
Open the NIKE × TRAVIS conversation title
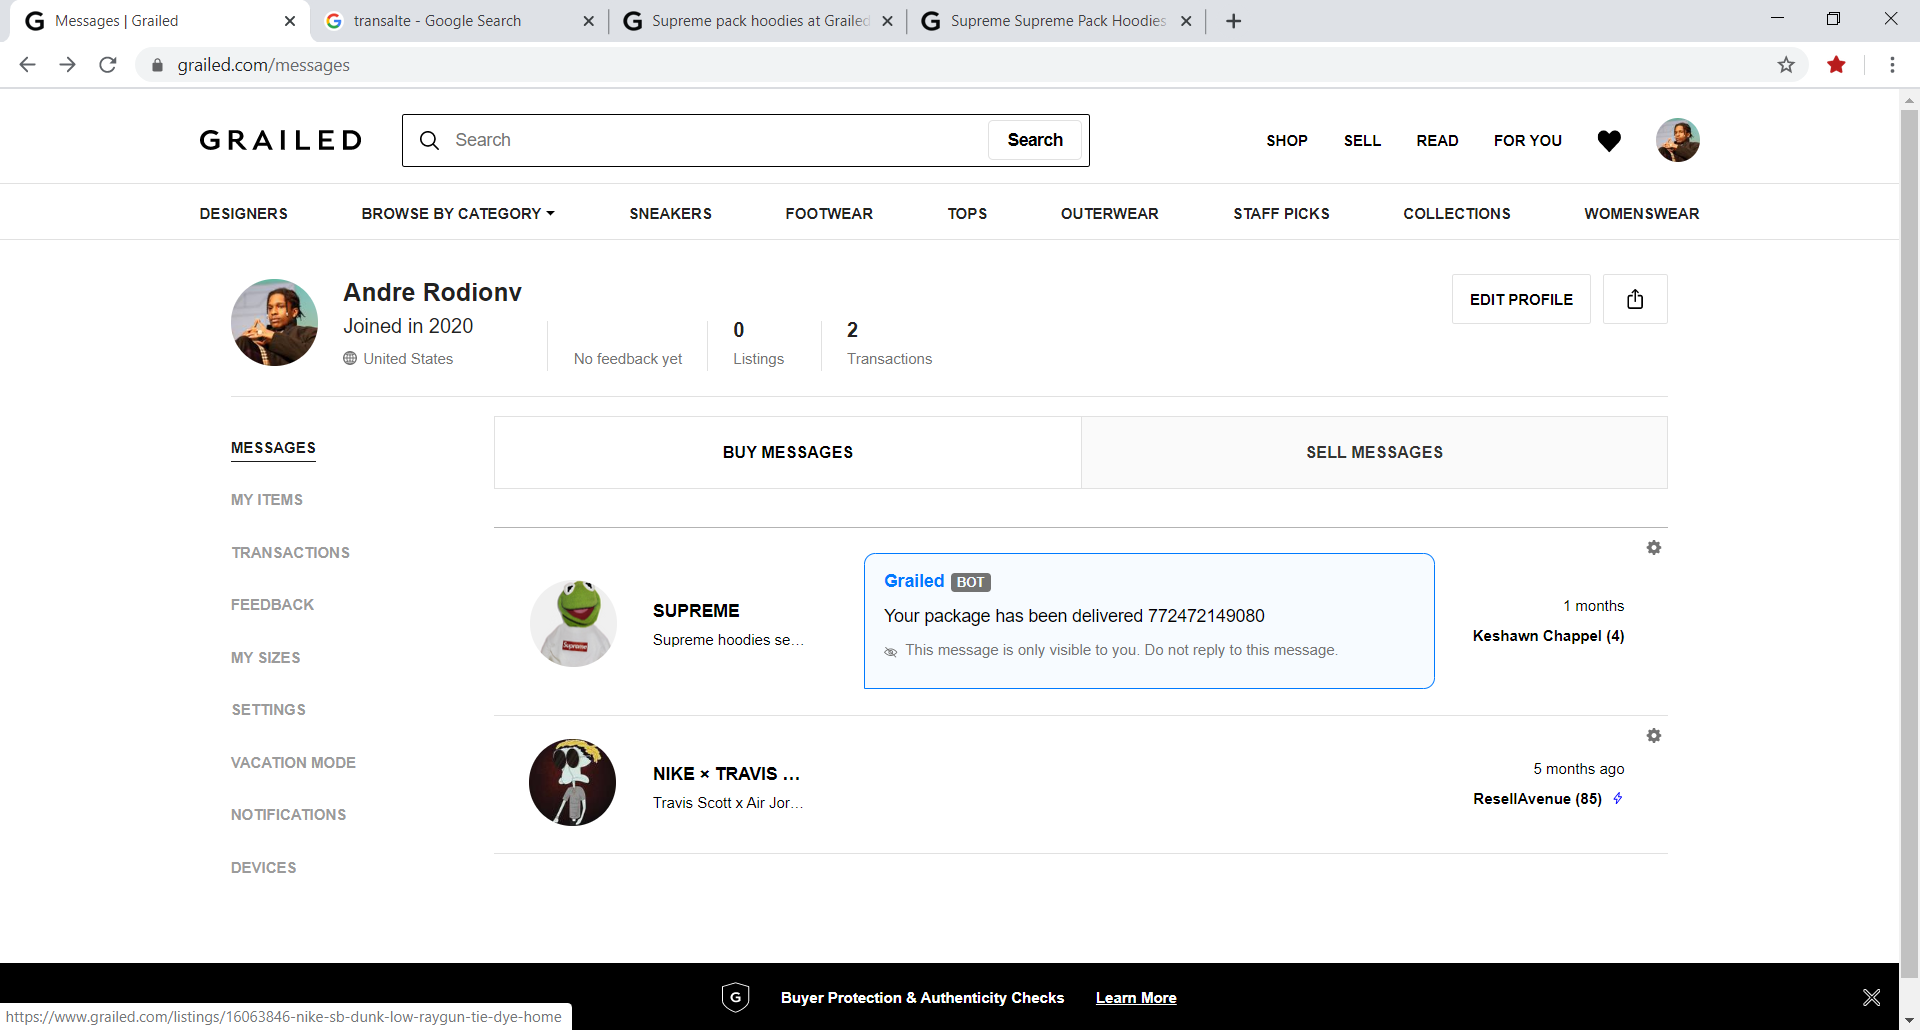pos(726,774)
